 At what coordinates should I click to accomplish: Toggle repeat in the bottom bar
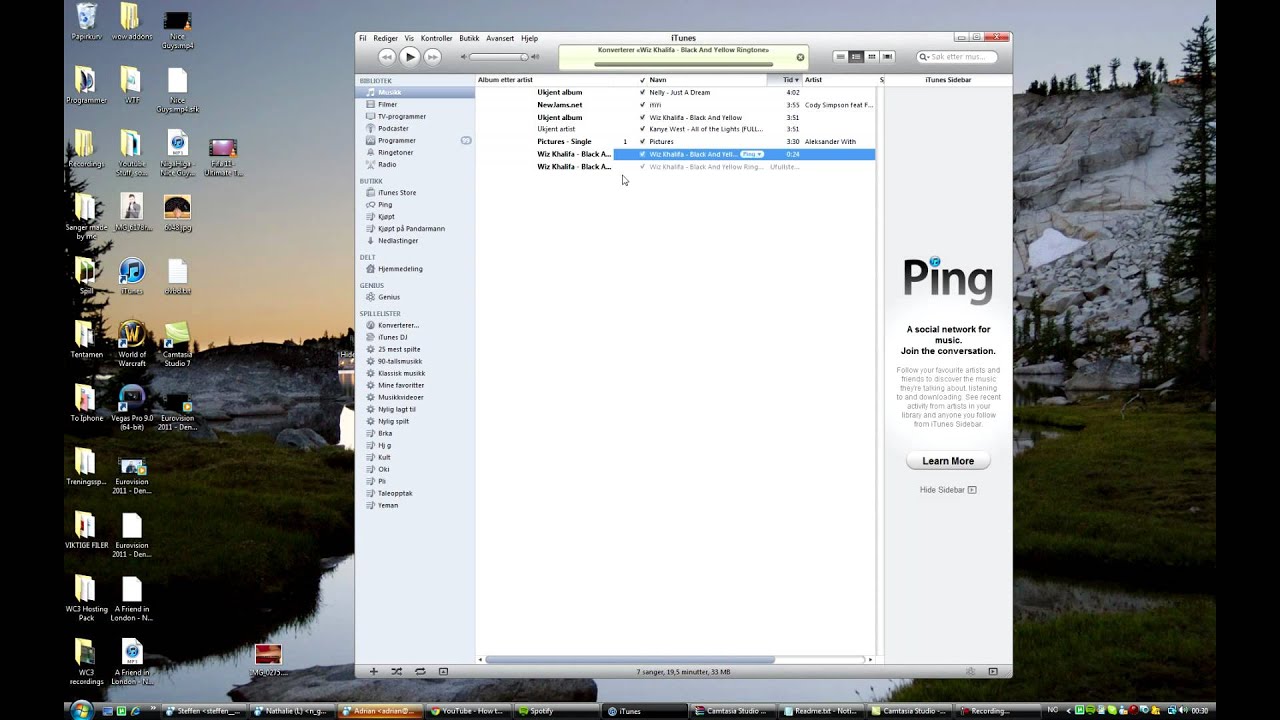420,671
